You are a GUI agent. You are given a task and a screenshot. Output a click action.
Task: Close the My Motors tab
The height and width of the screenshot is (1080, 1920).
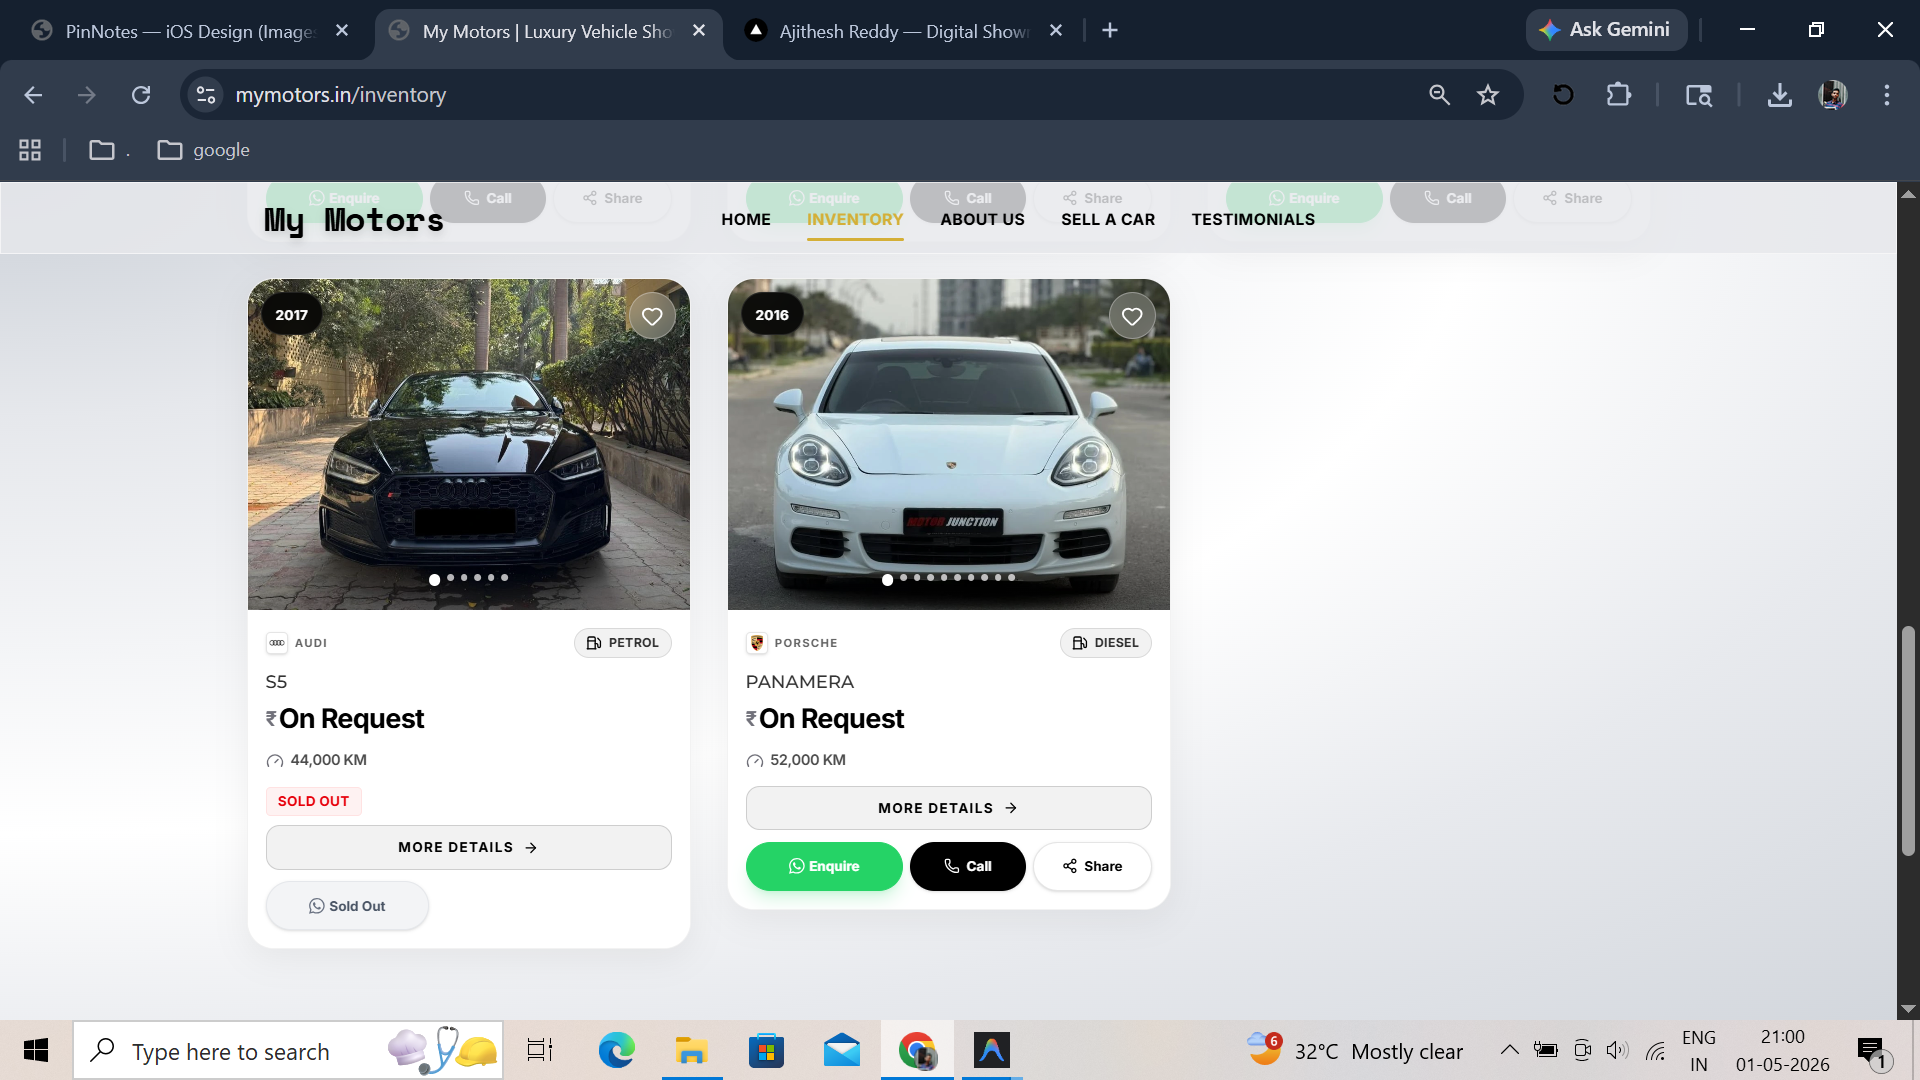click(x=699, y=31)
